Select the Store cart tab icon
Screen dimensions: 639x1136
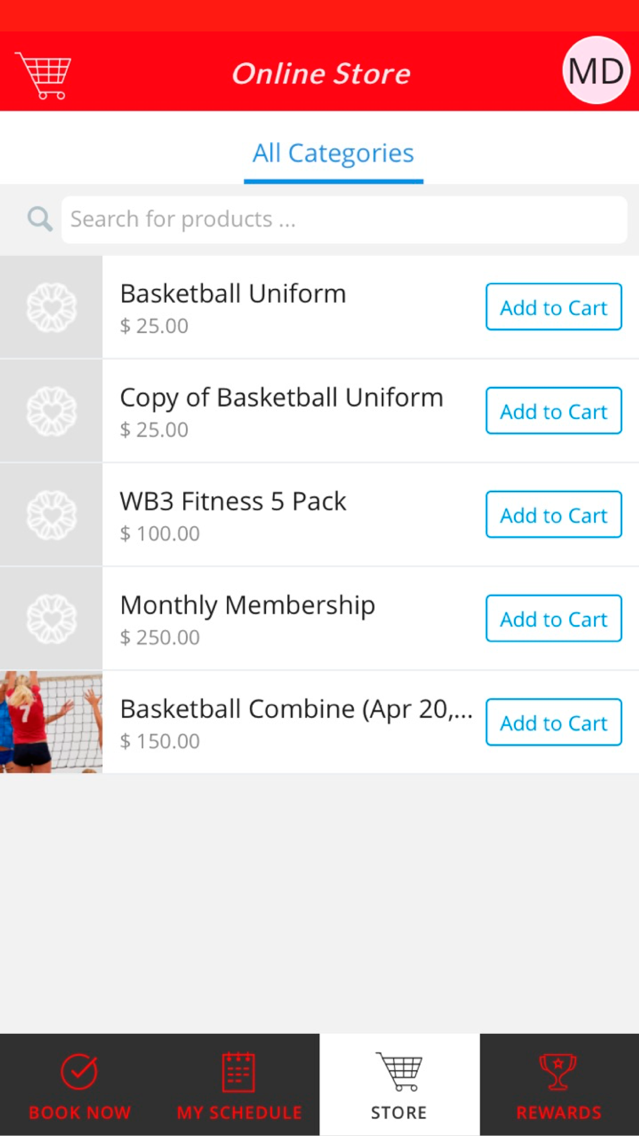pos(398,1072)
